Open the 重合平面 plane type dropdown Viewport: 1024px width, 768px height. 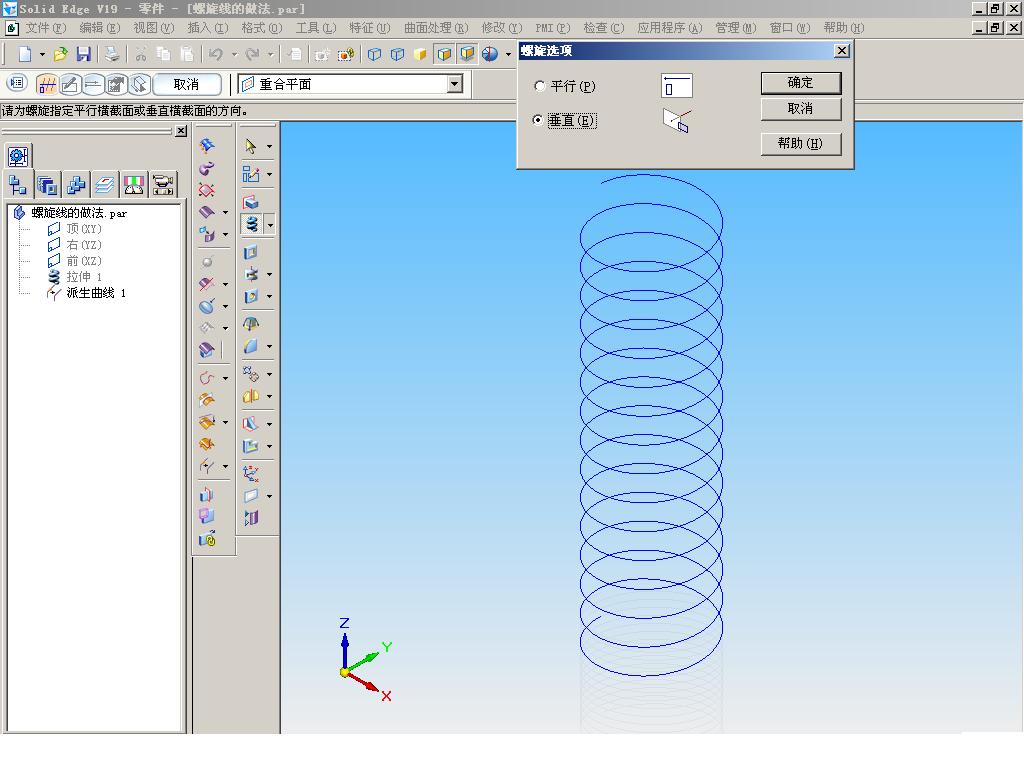click(455, 84)
